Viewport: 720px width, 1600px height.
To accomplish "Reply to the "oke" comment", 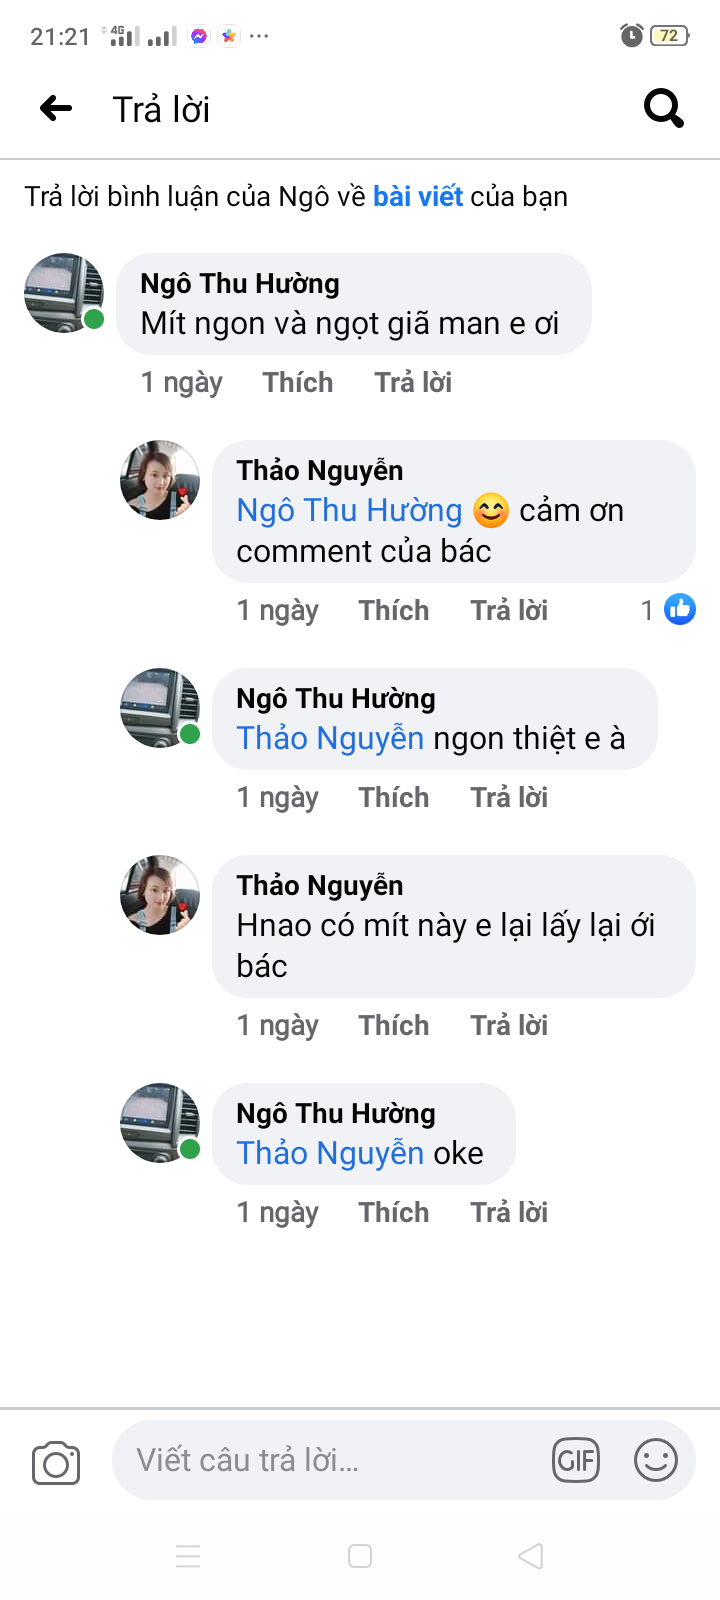I will click(x=509, y=1212).
